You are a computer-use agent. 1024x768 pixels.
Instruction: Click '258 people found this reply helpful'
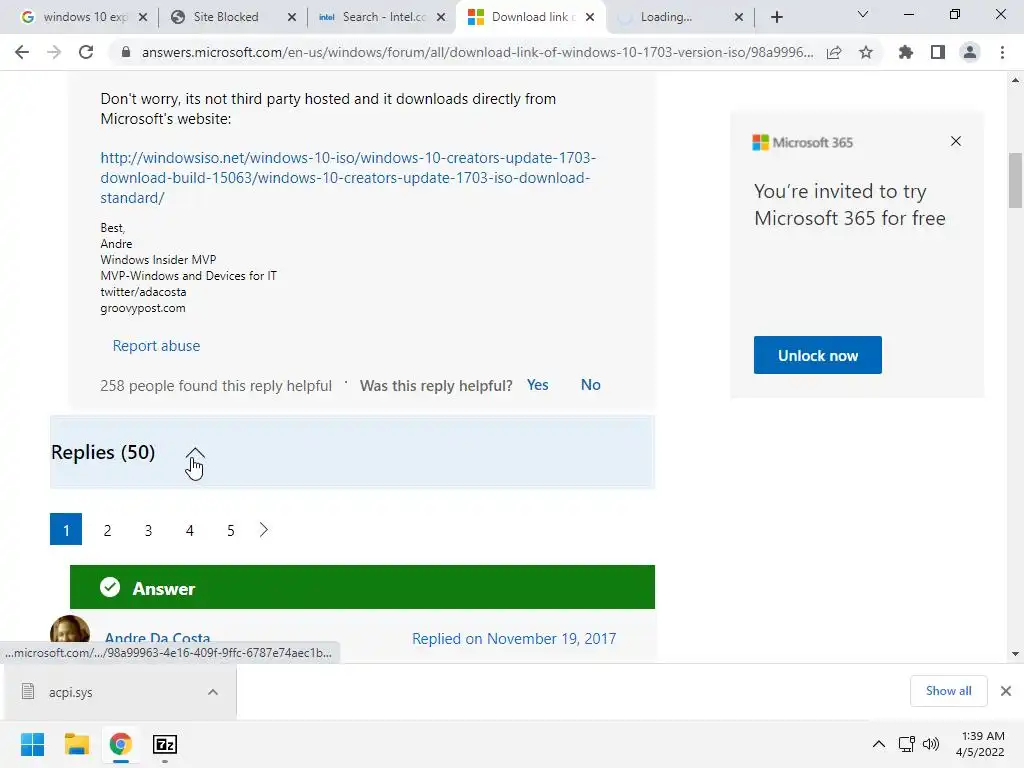(216, 386)
